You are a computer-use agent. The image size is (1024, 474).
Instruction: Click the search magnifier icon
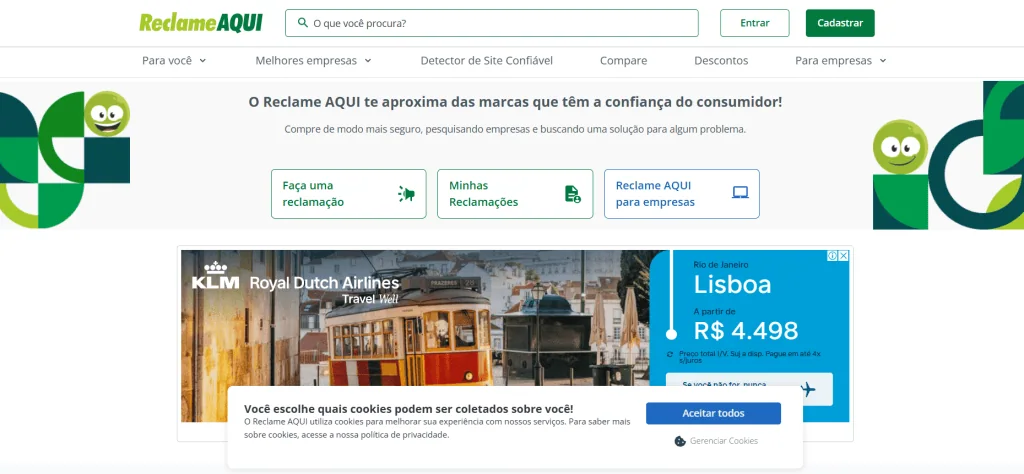302,23
